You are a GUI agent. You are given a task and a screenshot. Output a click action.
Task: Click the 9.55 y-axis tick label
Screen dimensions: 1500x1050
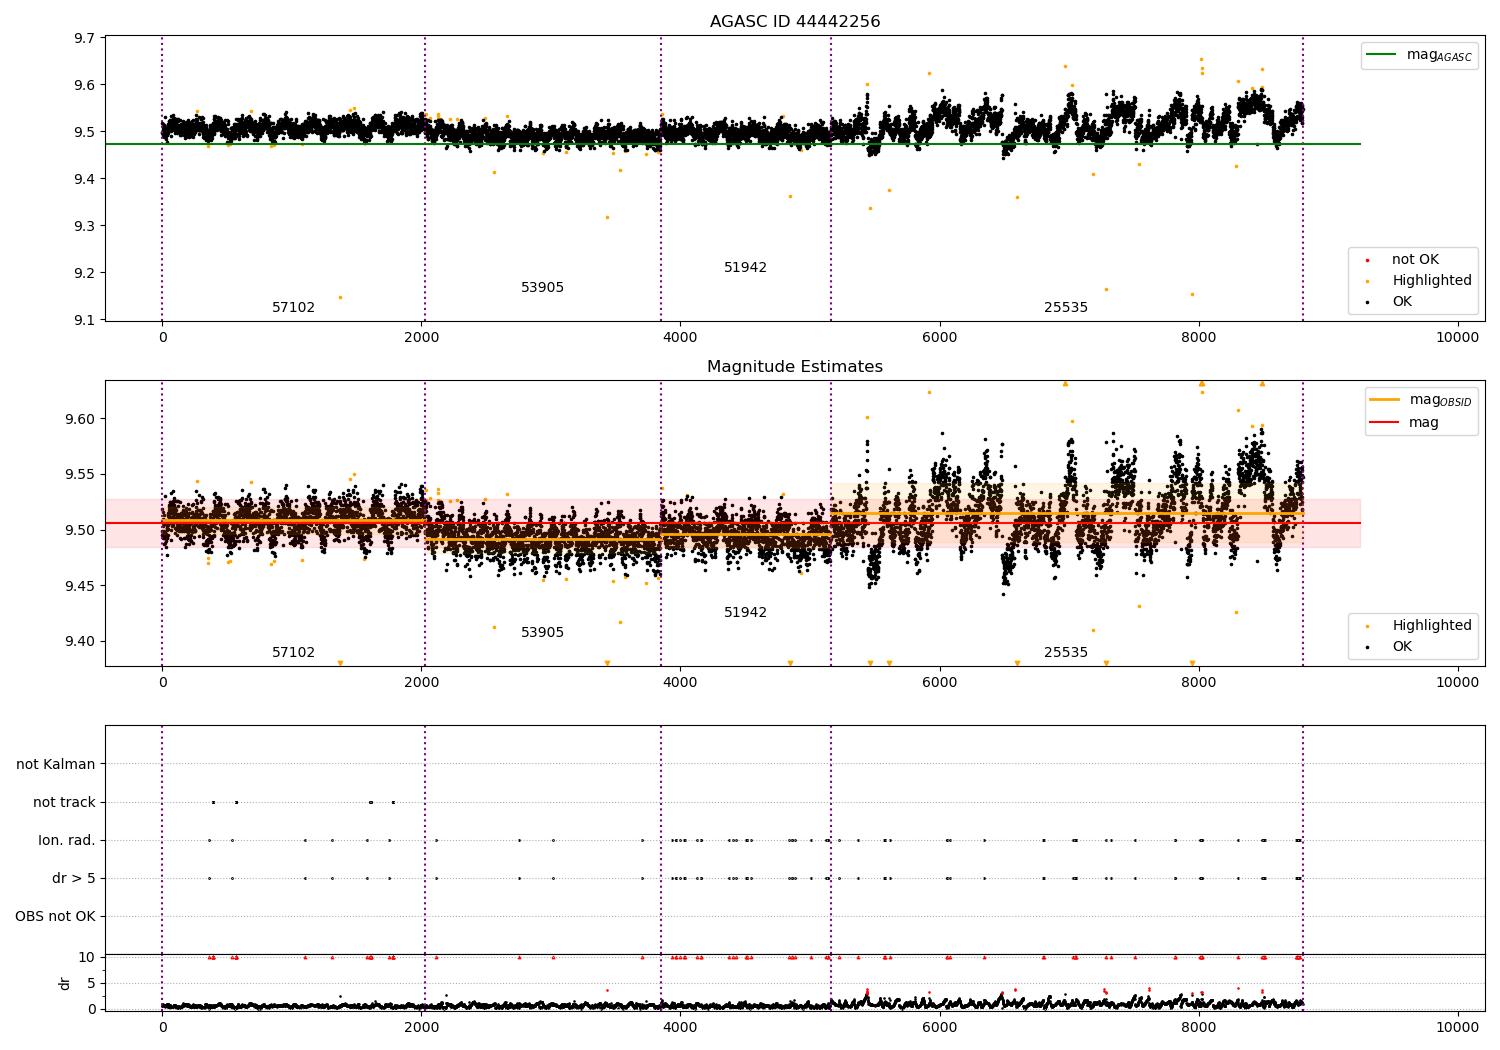coord(80,475)
